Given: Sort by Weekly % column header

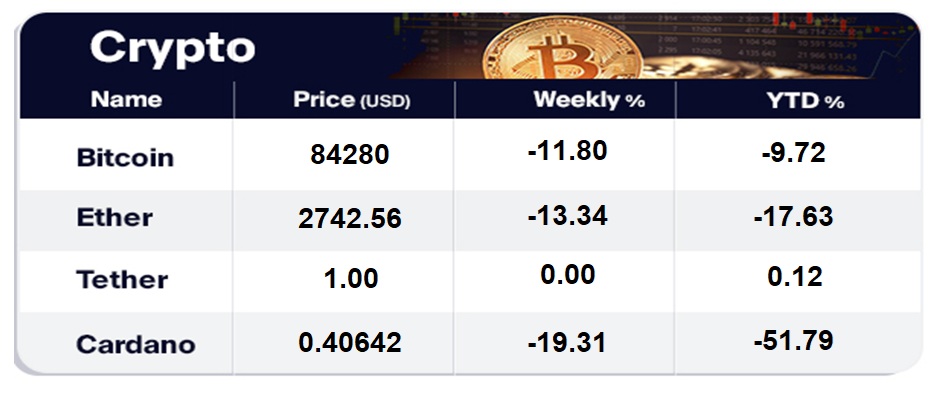Looking at the screenshot, I should click(589, 100).
